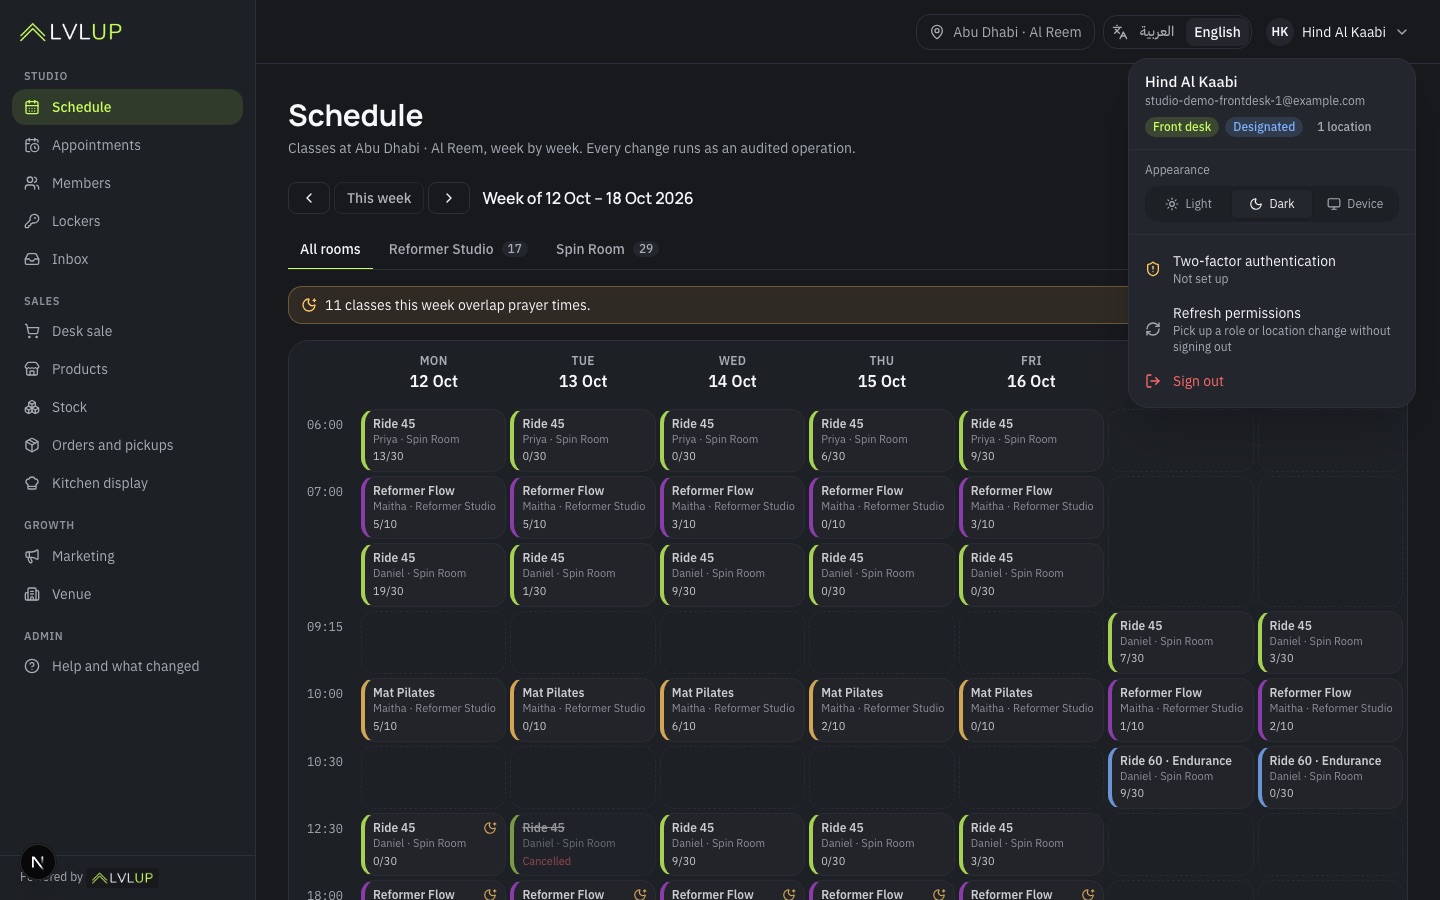Click the Next.js dev tools badge
Screen dimensions: 1440x900
tap(38, 862)
